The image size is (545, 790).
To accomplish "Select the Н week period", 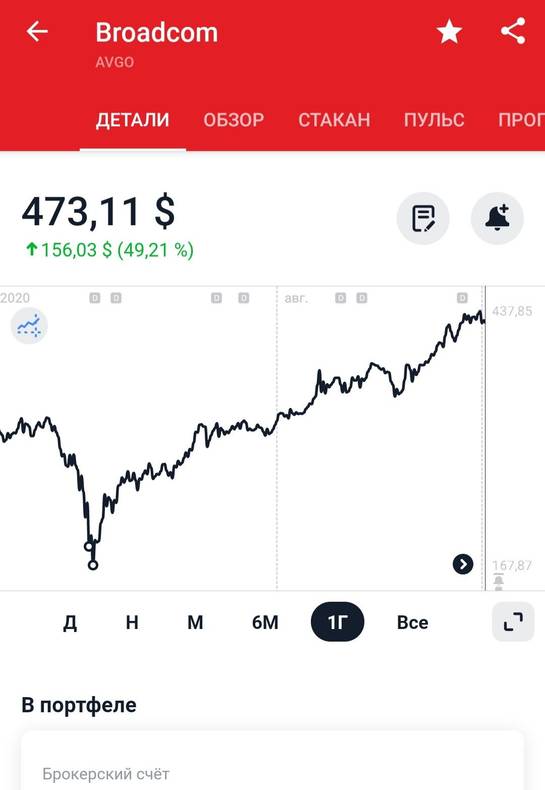I will [132, 623].
